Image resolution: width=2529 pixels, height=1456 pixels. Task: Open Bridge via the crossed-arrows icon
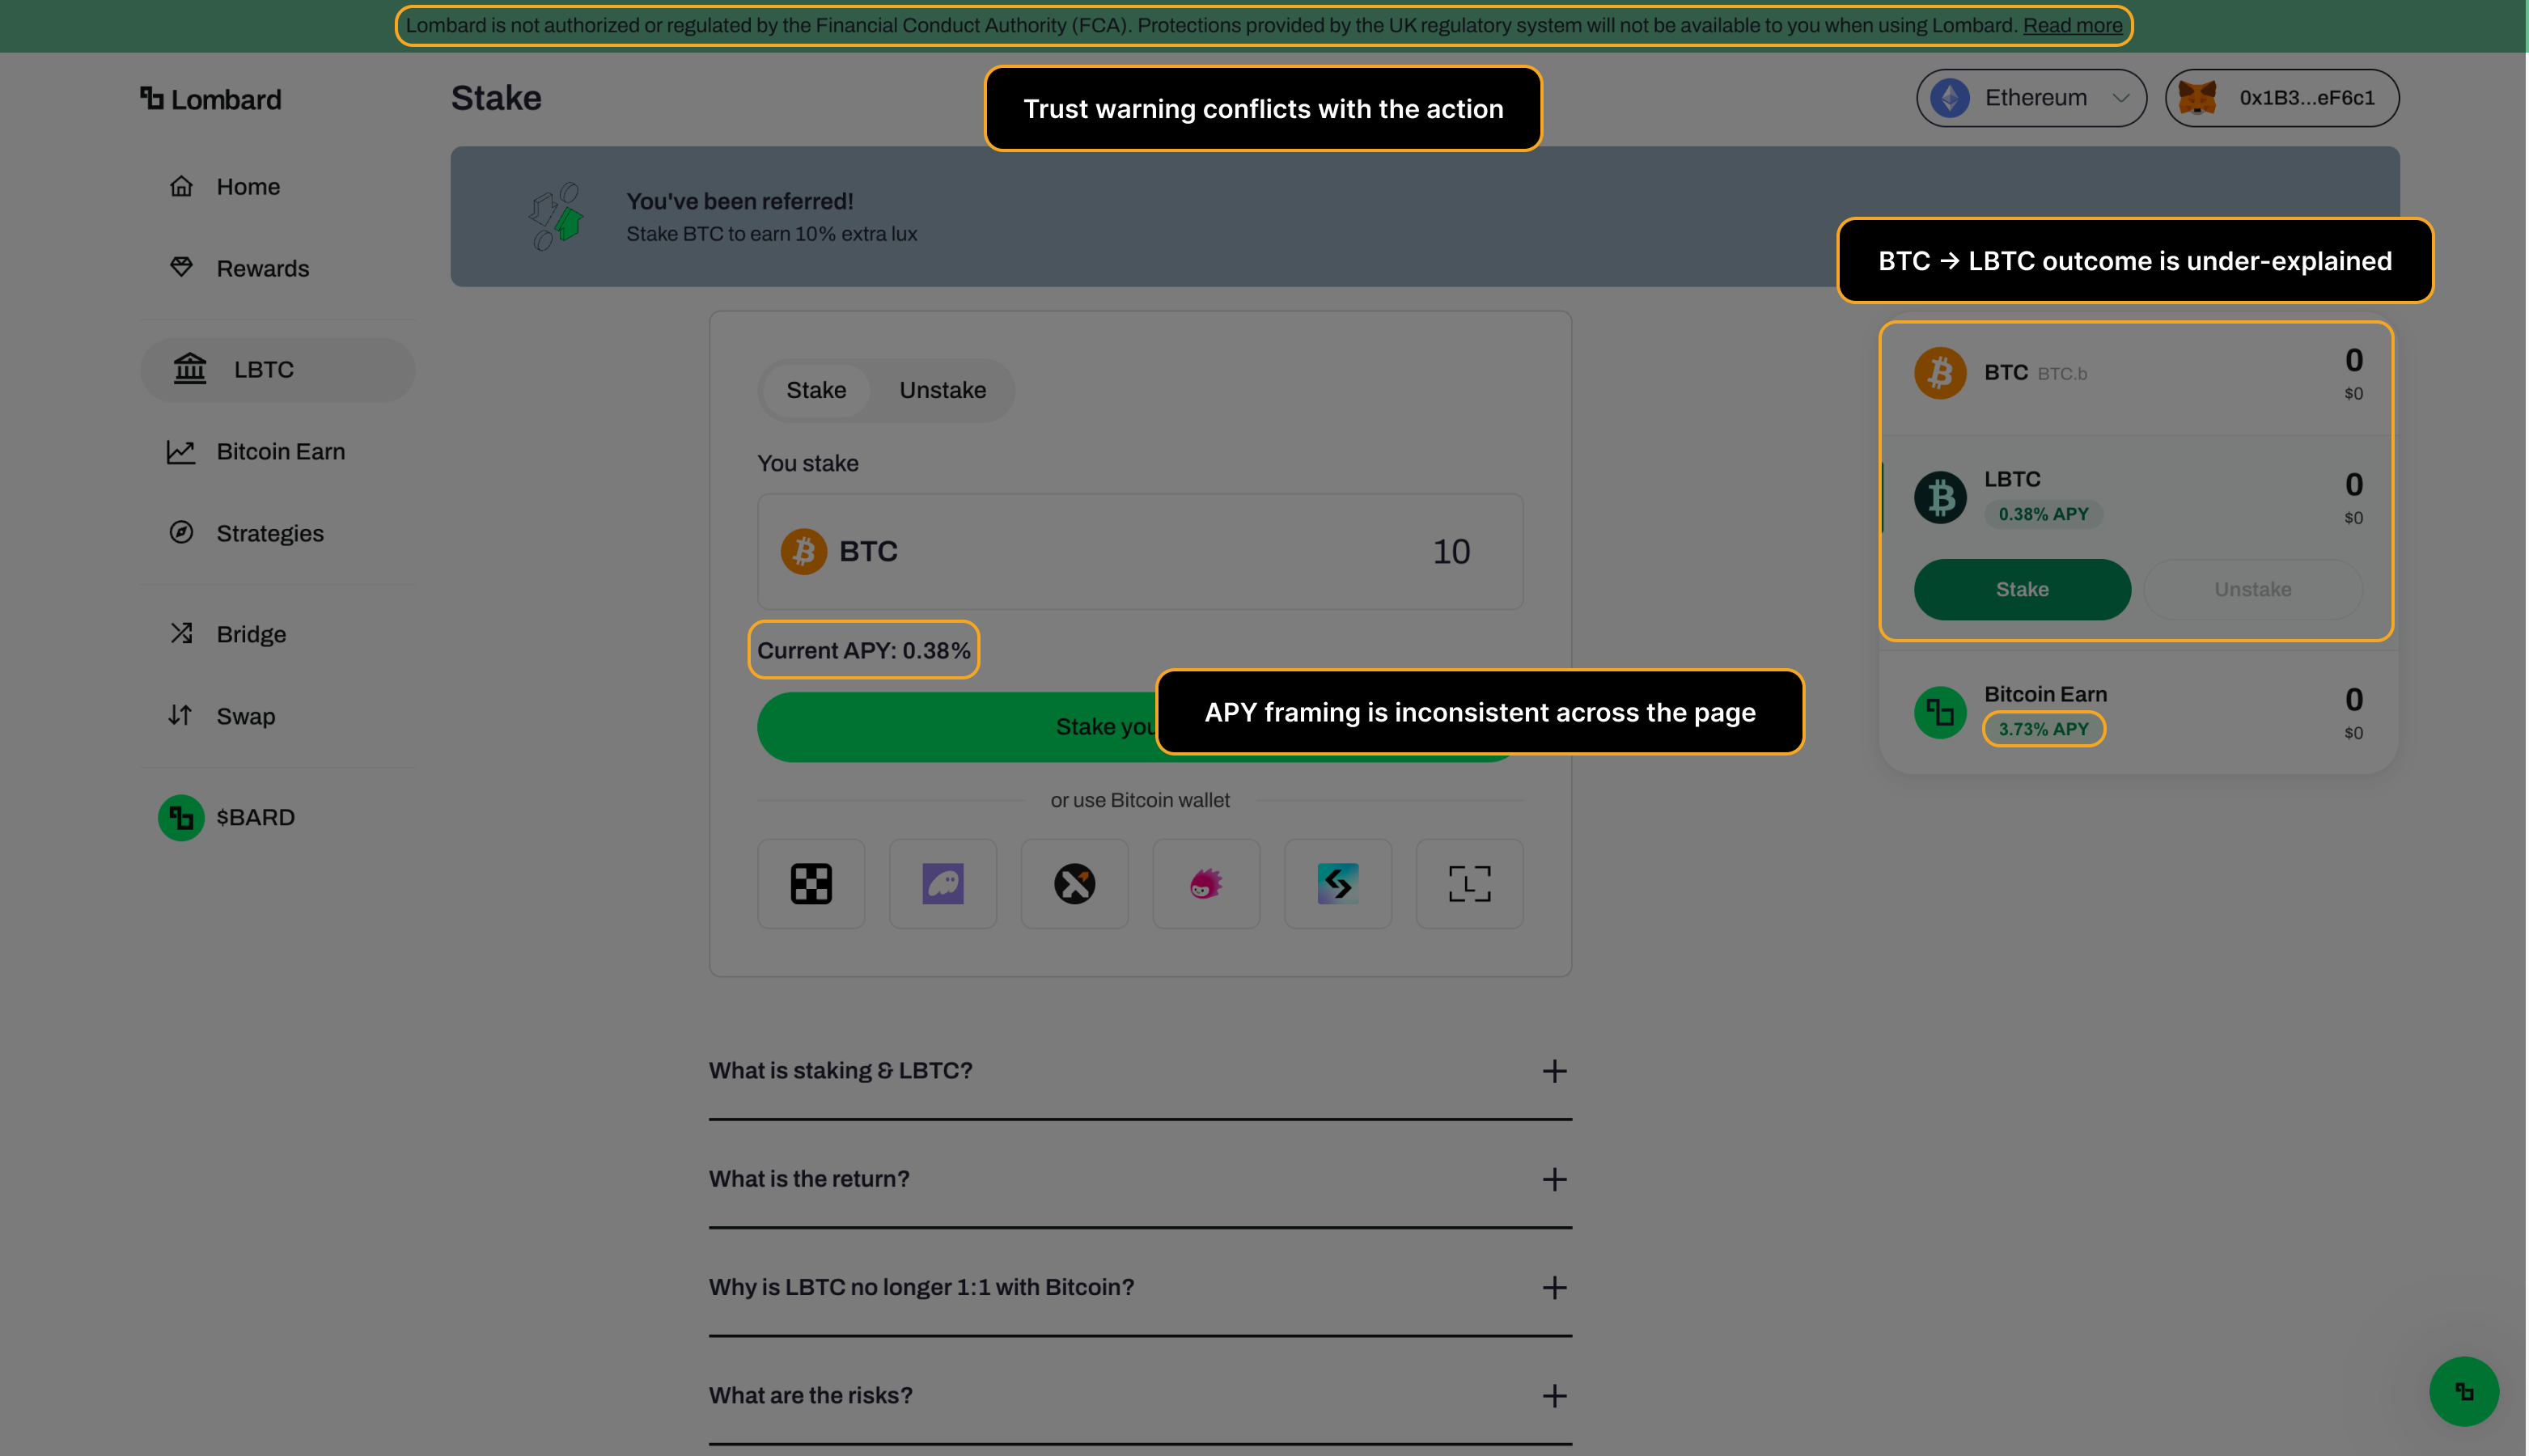point(181,634)
